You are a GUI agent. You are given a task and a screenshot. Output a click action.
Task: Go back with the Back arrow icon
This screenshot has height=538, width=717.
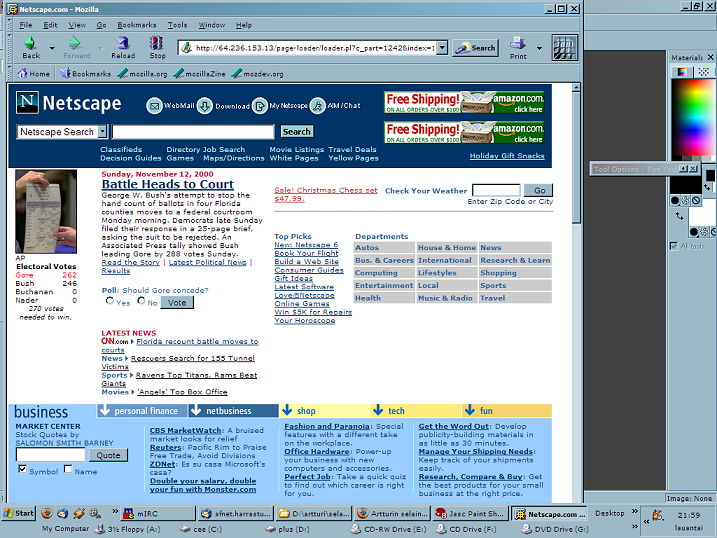30,43
